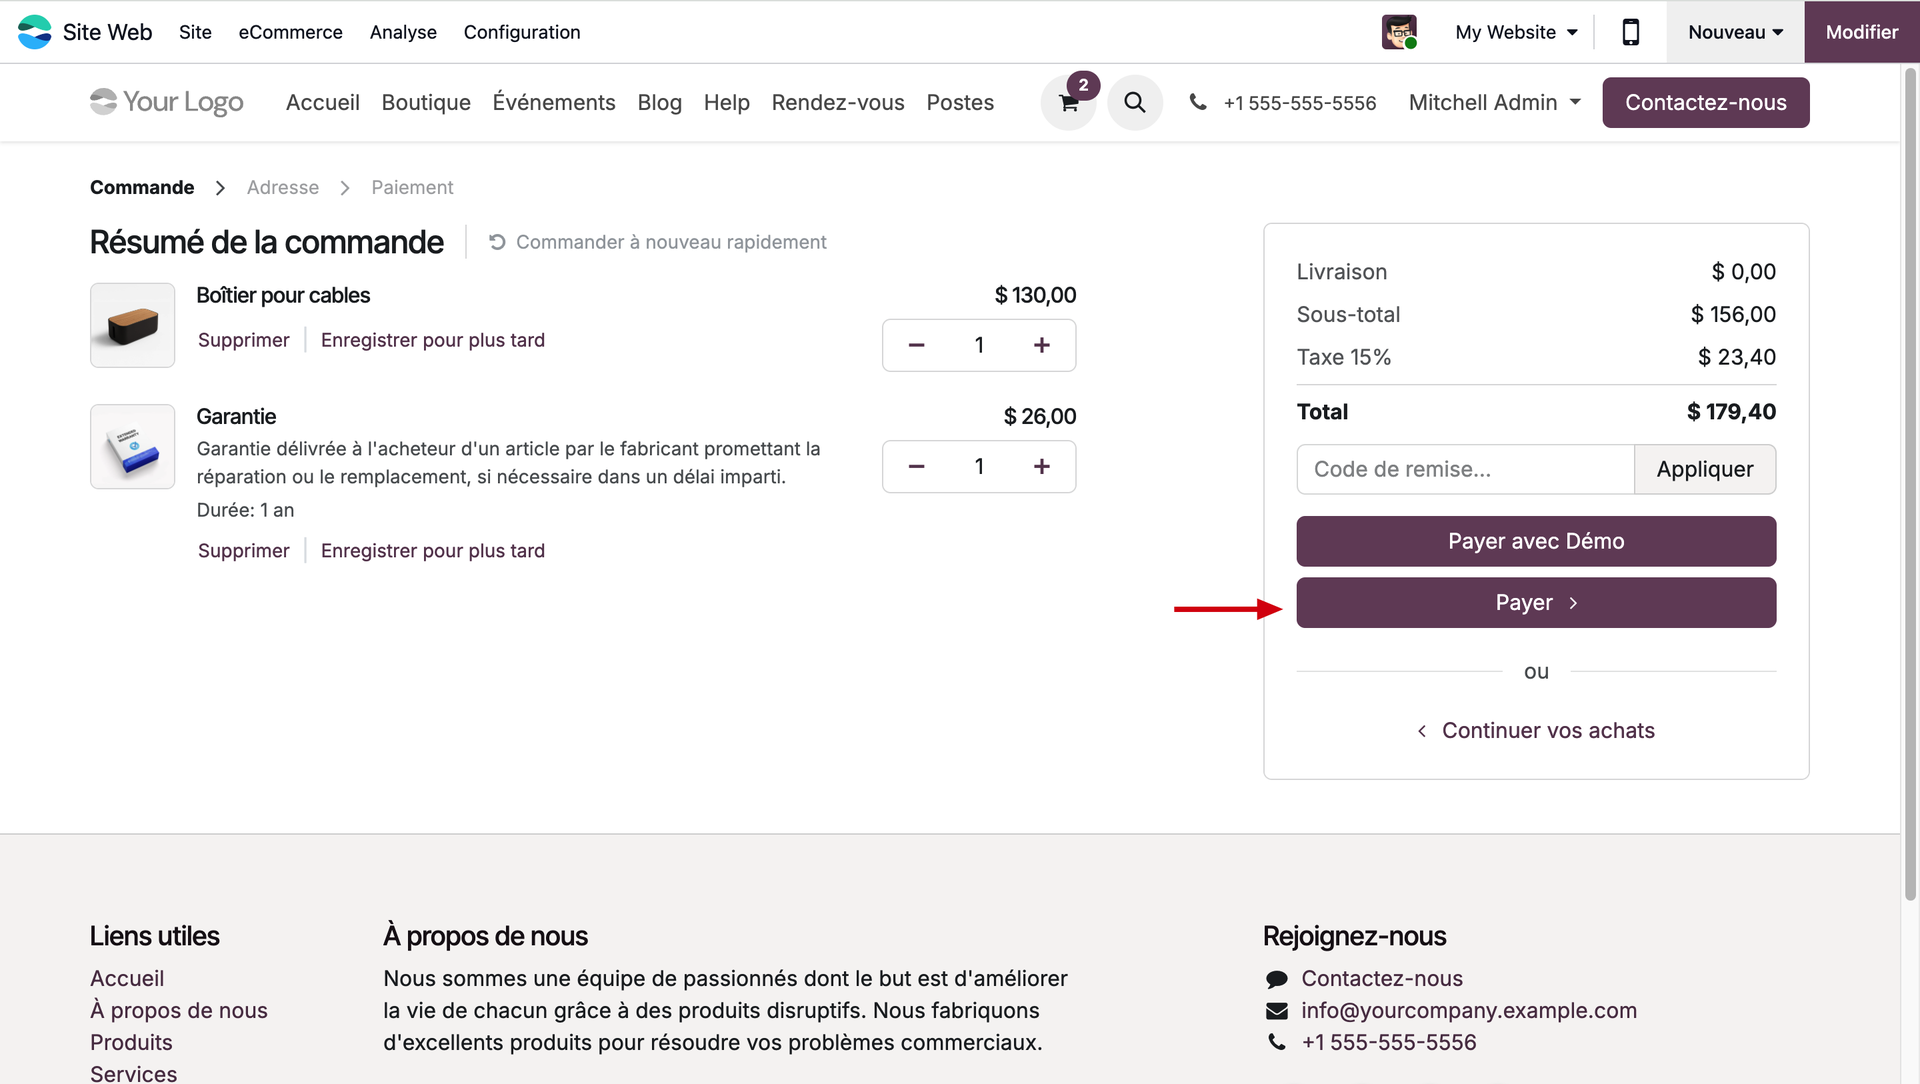Increase Boîtier pour cables quantity with plus
This screenshot has height=1084, width=1920.
pyautogui.click(x=1041, y=345)
